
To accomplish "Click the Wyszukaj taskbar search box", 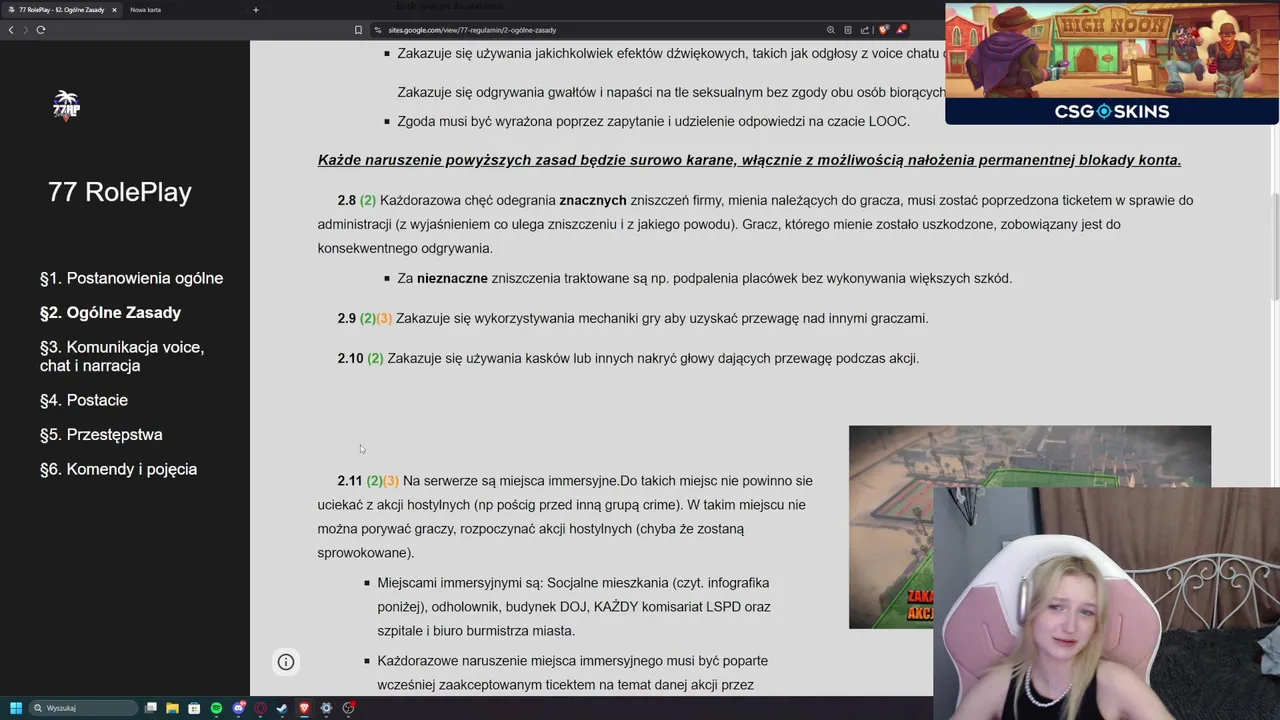I will click(x=85, y=708).
